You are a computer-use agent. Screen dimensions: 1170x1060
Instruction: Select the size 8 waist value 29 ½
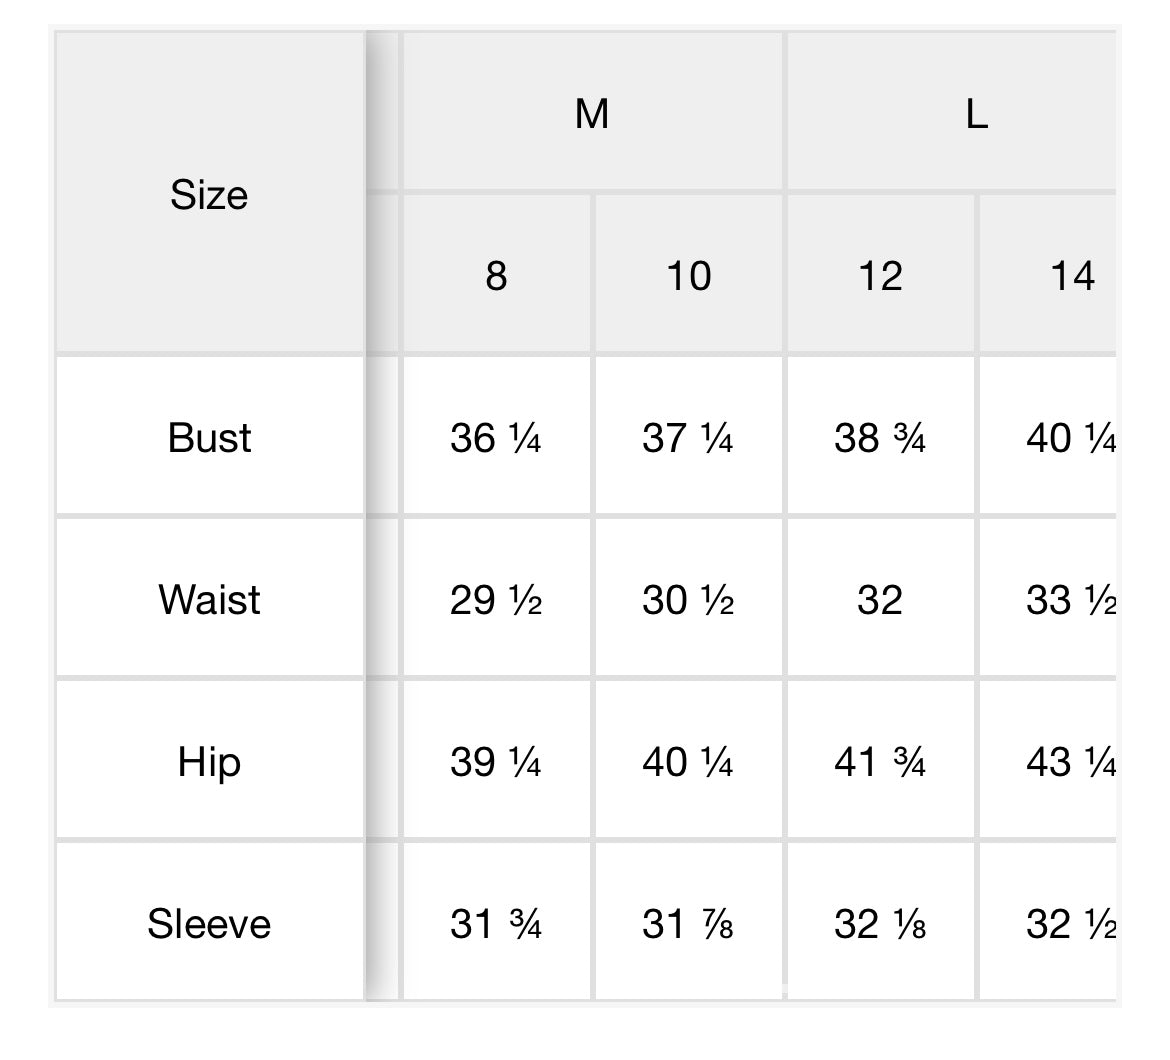click(496, 599)
